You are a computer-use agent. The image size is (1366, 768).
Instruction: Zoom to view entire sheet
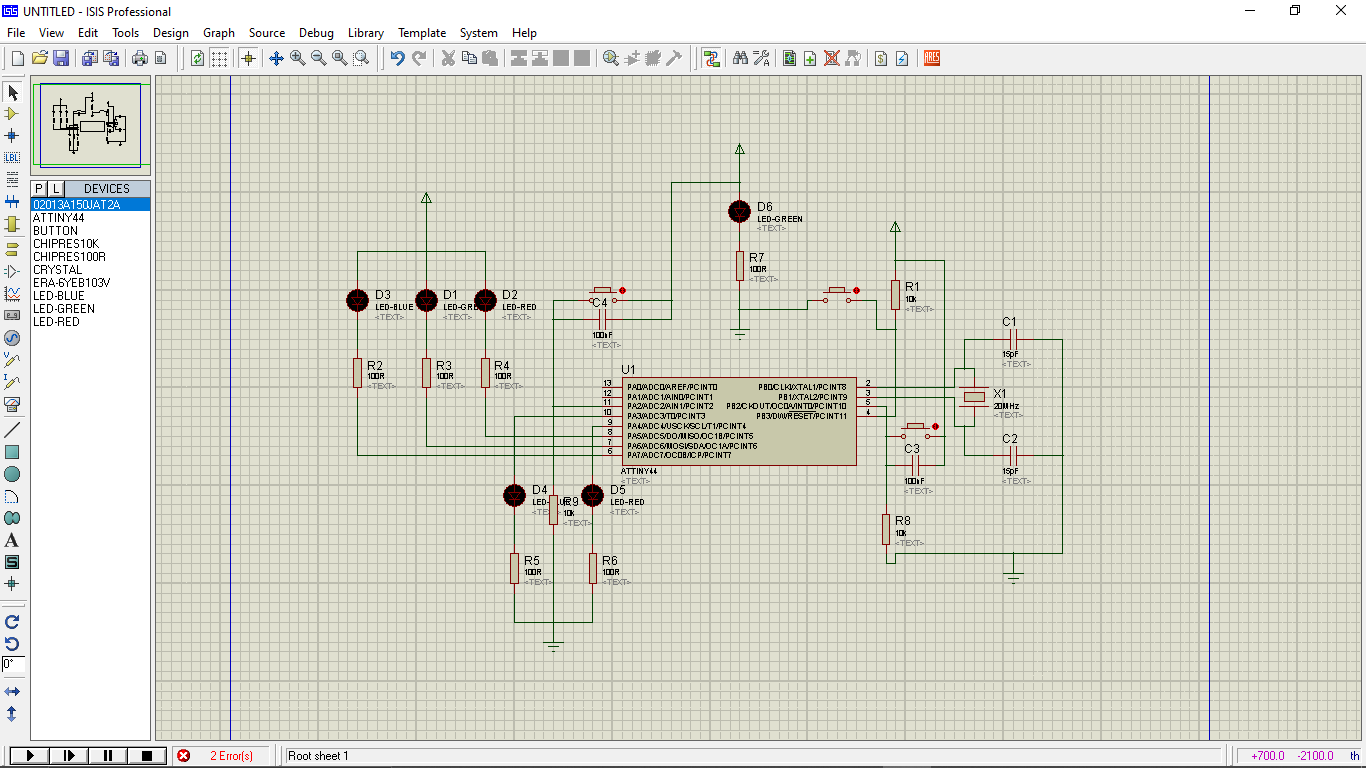coord(340,58)
